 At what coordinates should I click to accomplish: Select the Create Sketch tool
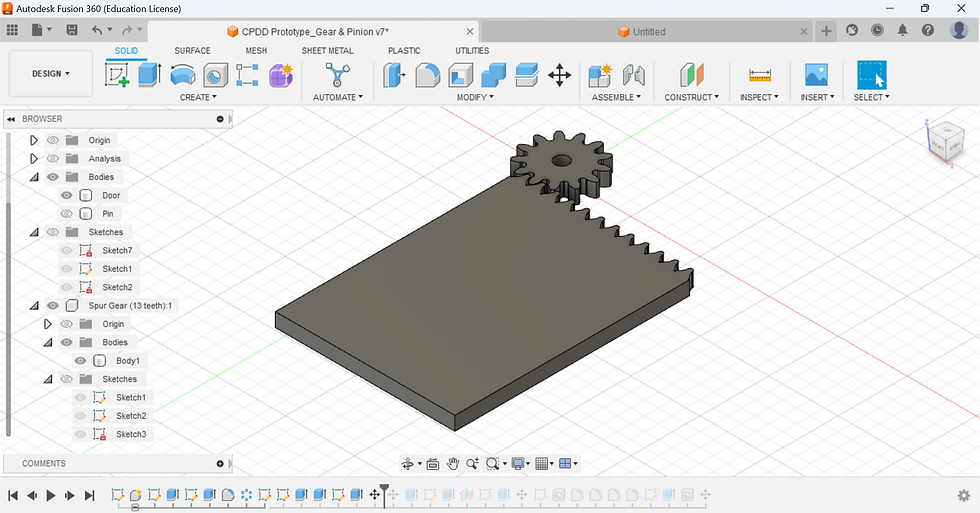click(x=117, y=75)
